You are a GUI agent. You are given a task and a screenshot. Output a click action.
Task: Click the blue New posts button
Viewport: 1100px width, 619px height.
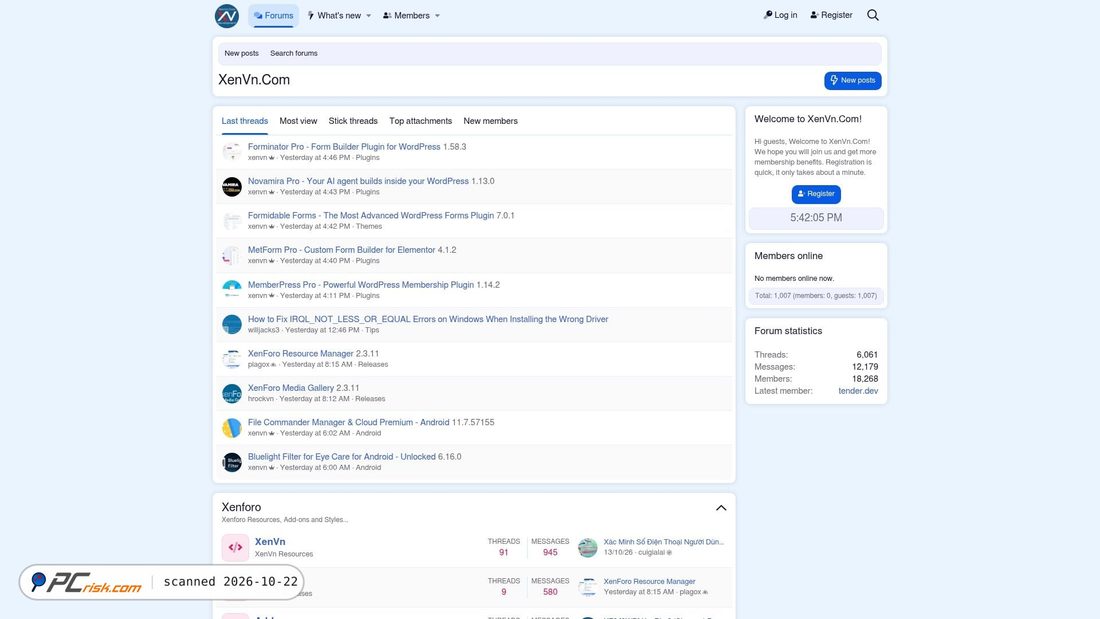[852, 81]
